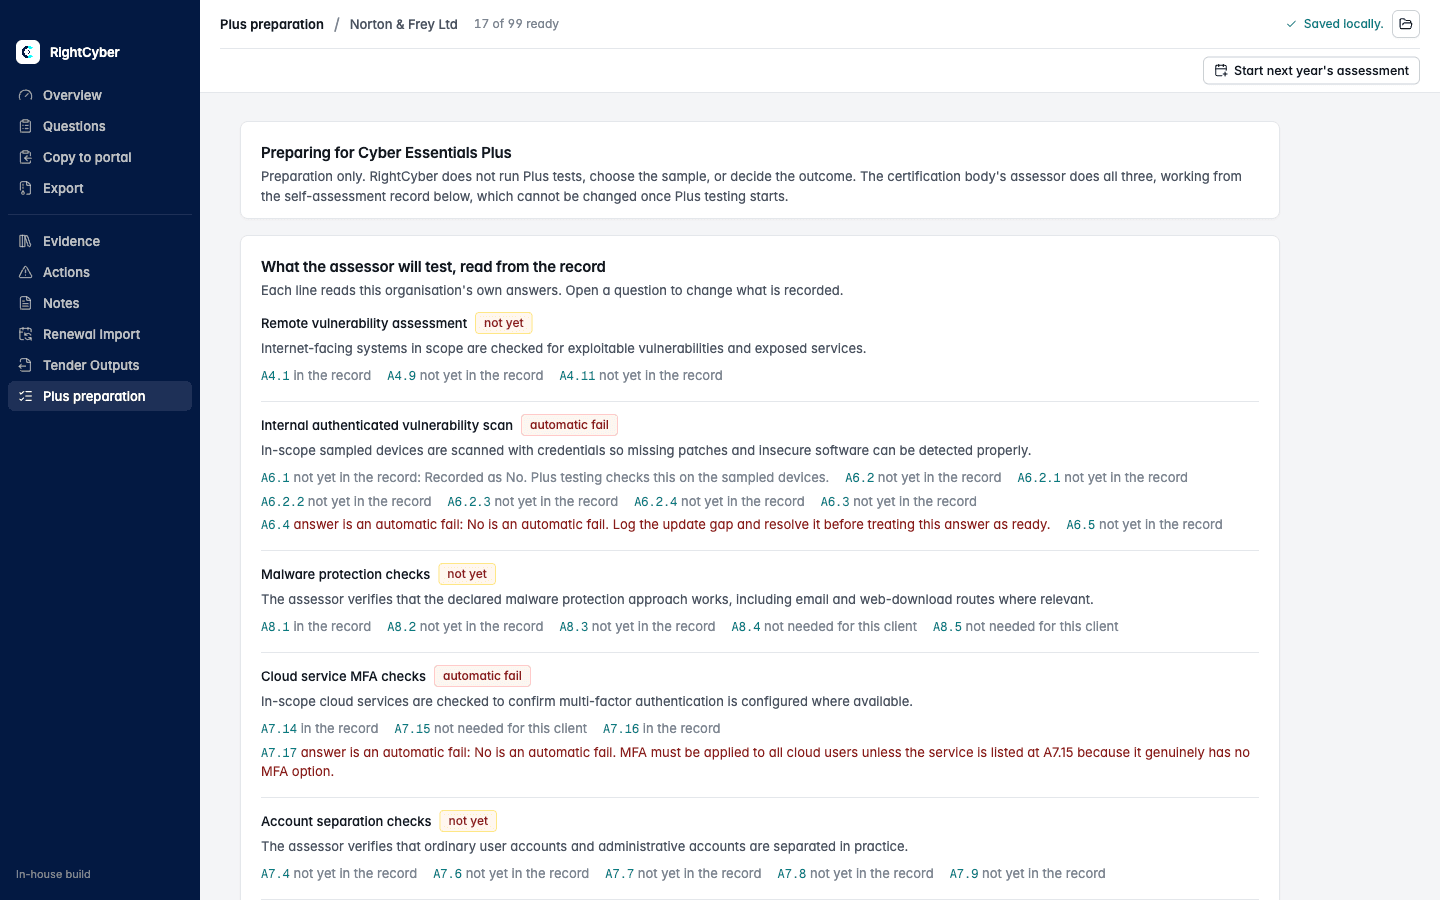
Task: Click the Notes document icon
Action: 26,303
